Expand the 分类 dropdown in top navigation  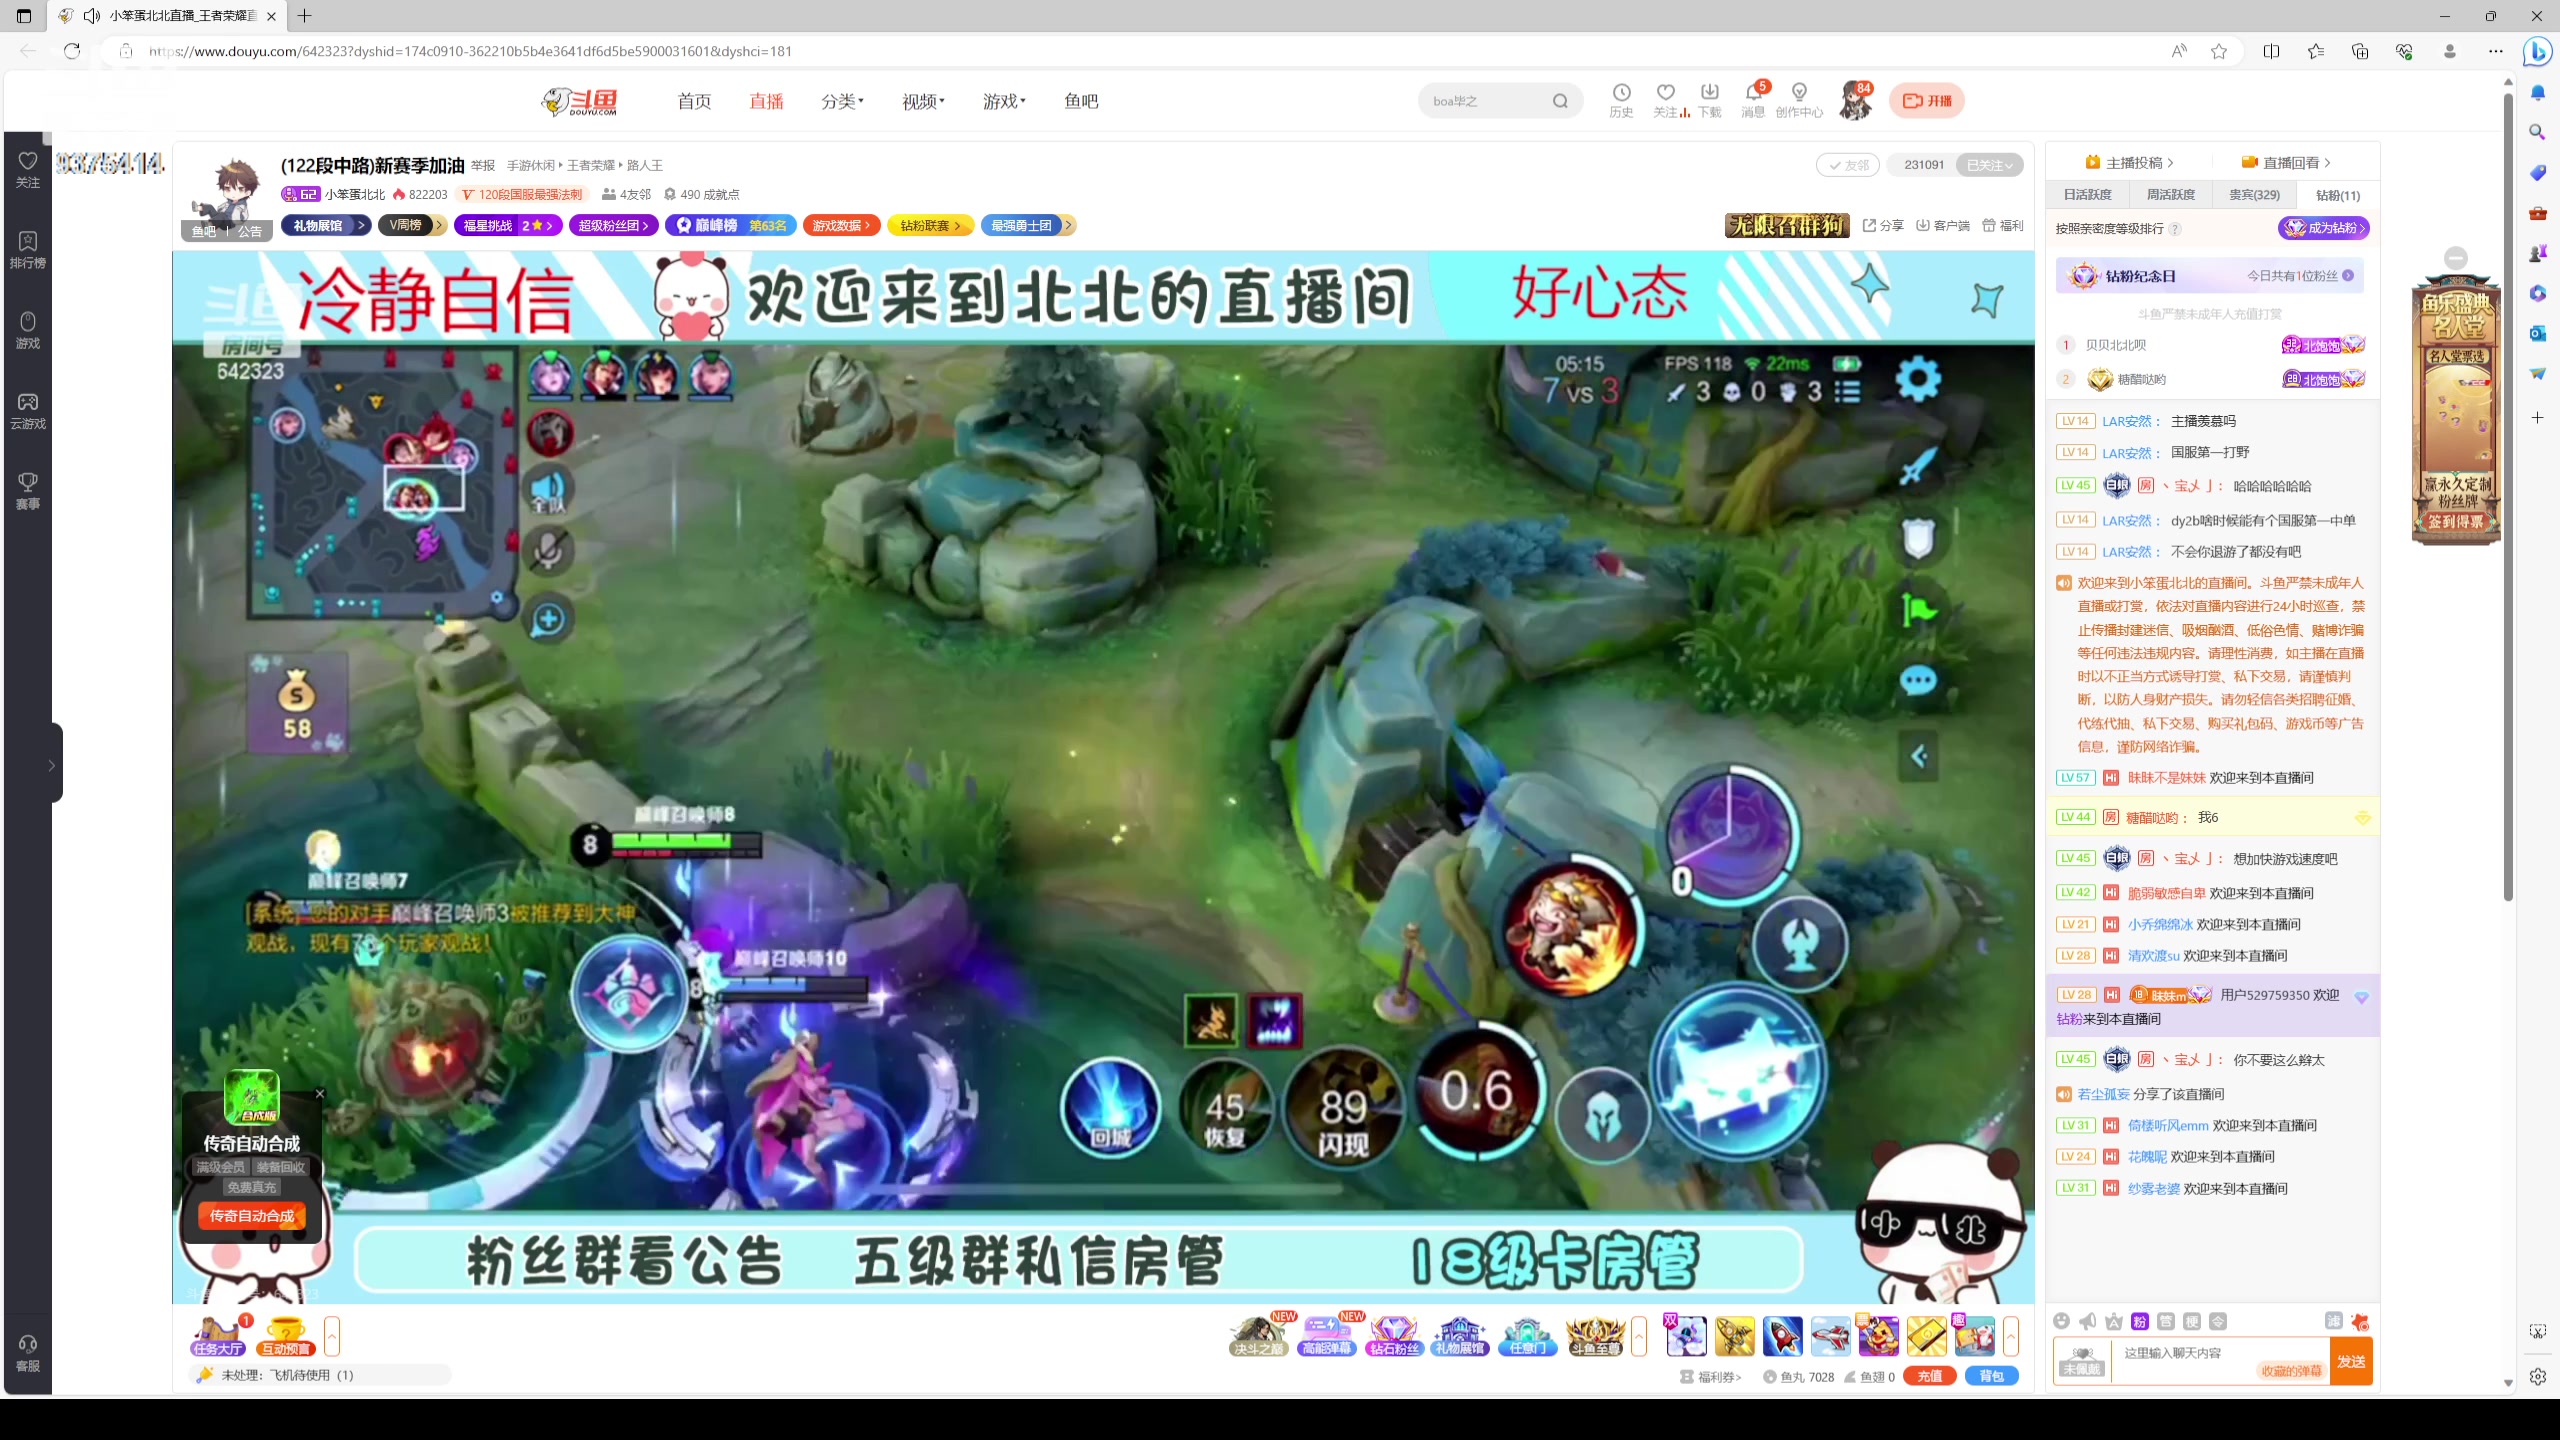click(x=843, y=101)
